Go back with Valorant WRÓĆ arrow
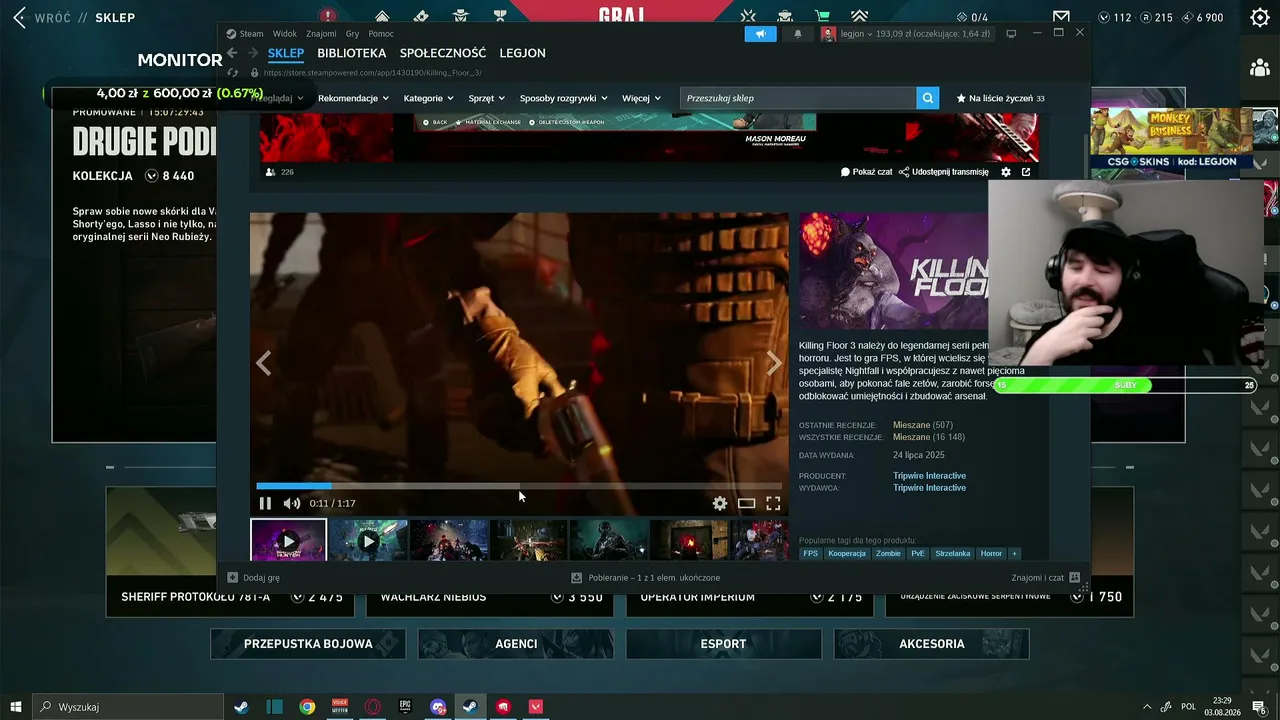1280x720 pixels. 20,18
